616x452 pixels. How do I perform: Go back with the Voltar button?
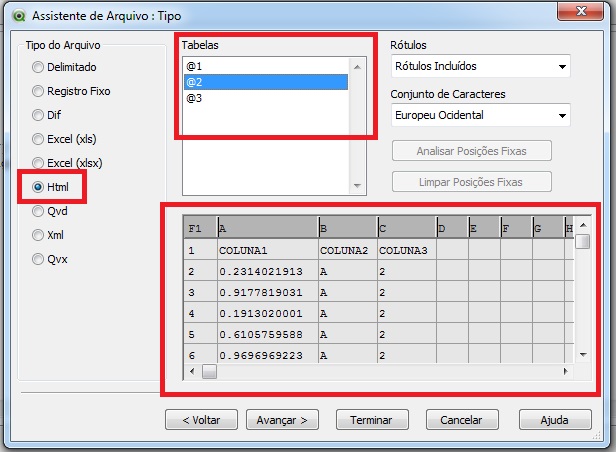point(201,420)
